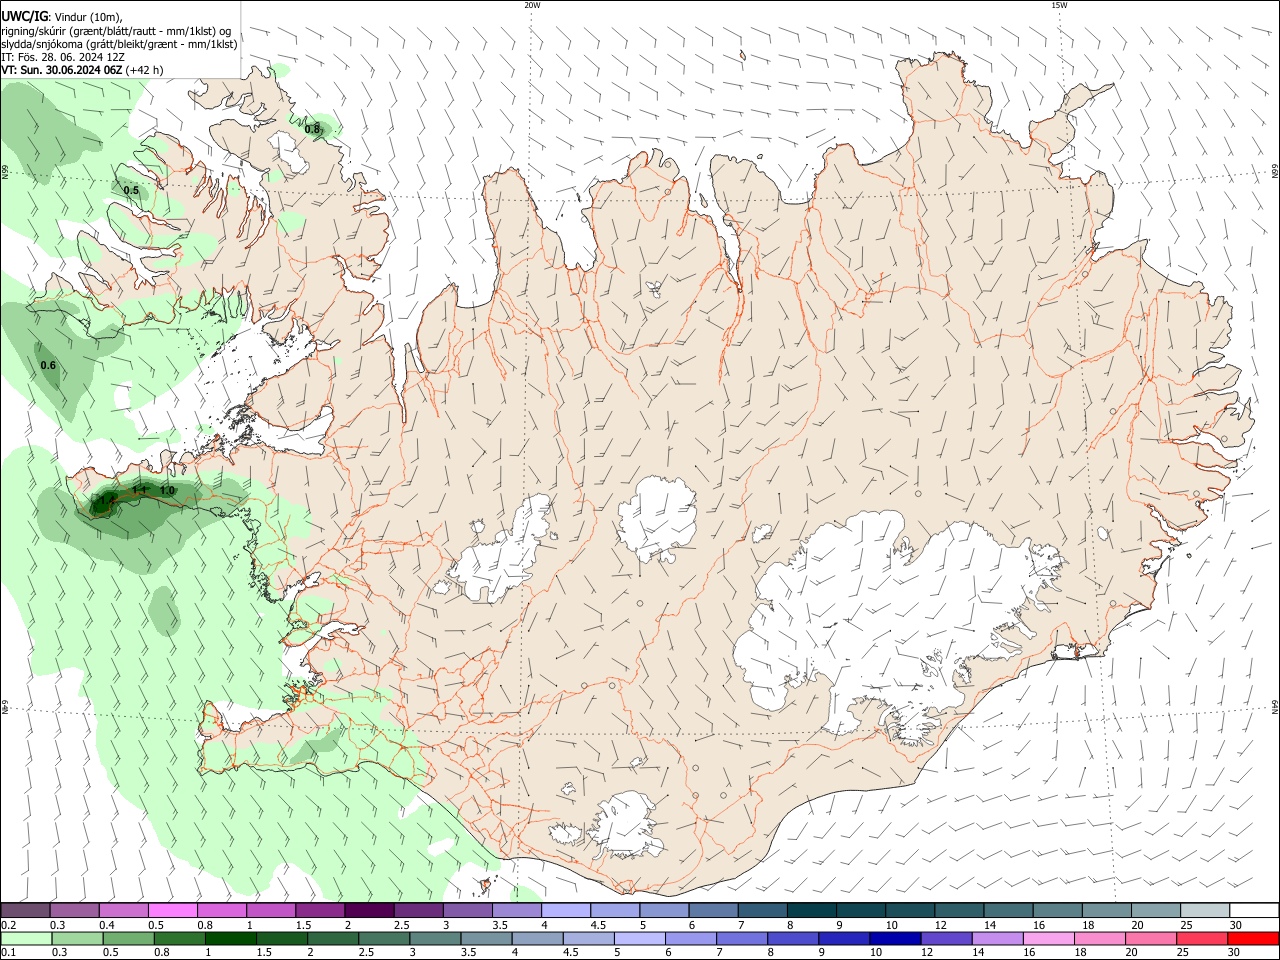Viewport: 1280px width, 960px height.
Task: Select the dark teal 8 swatch in the upper legend row
Action: 811,911
